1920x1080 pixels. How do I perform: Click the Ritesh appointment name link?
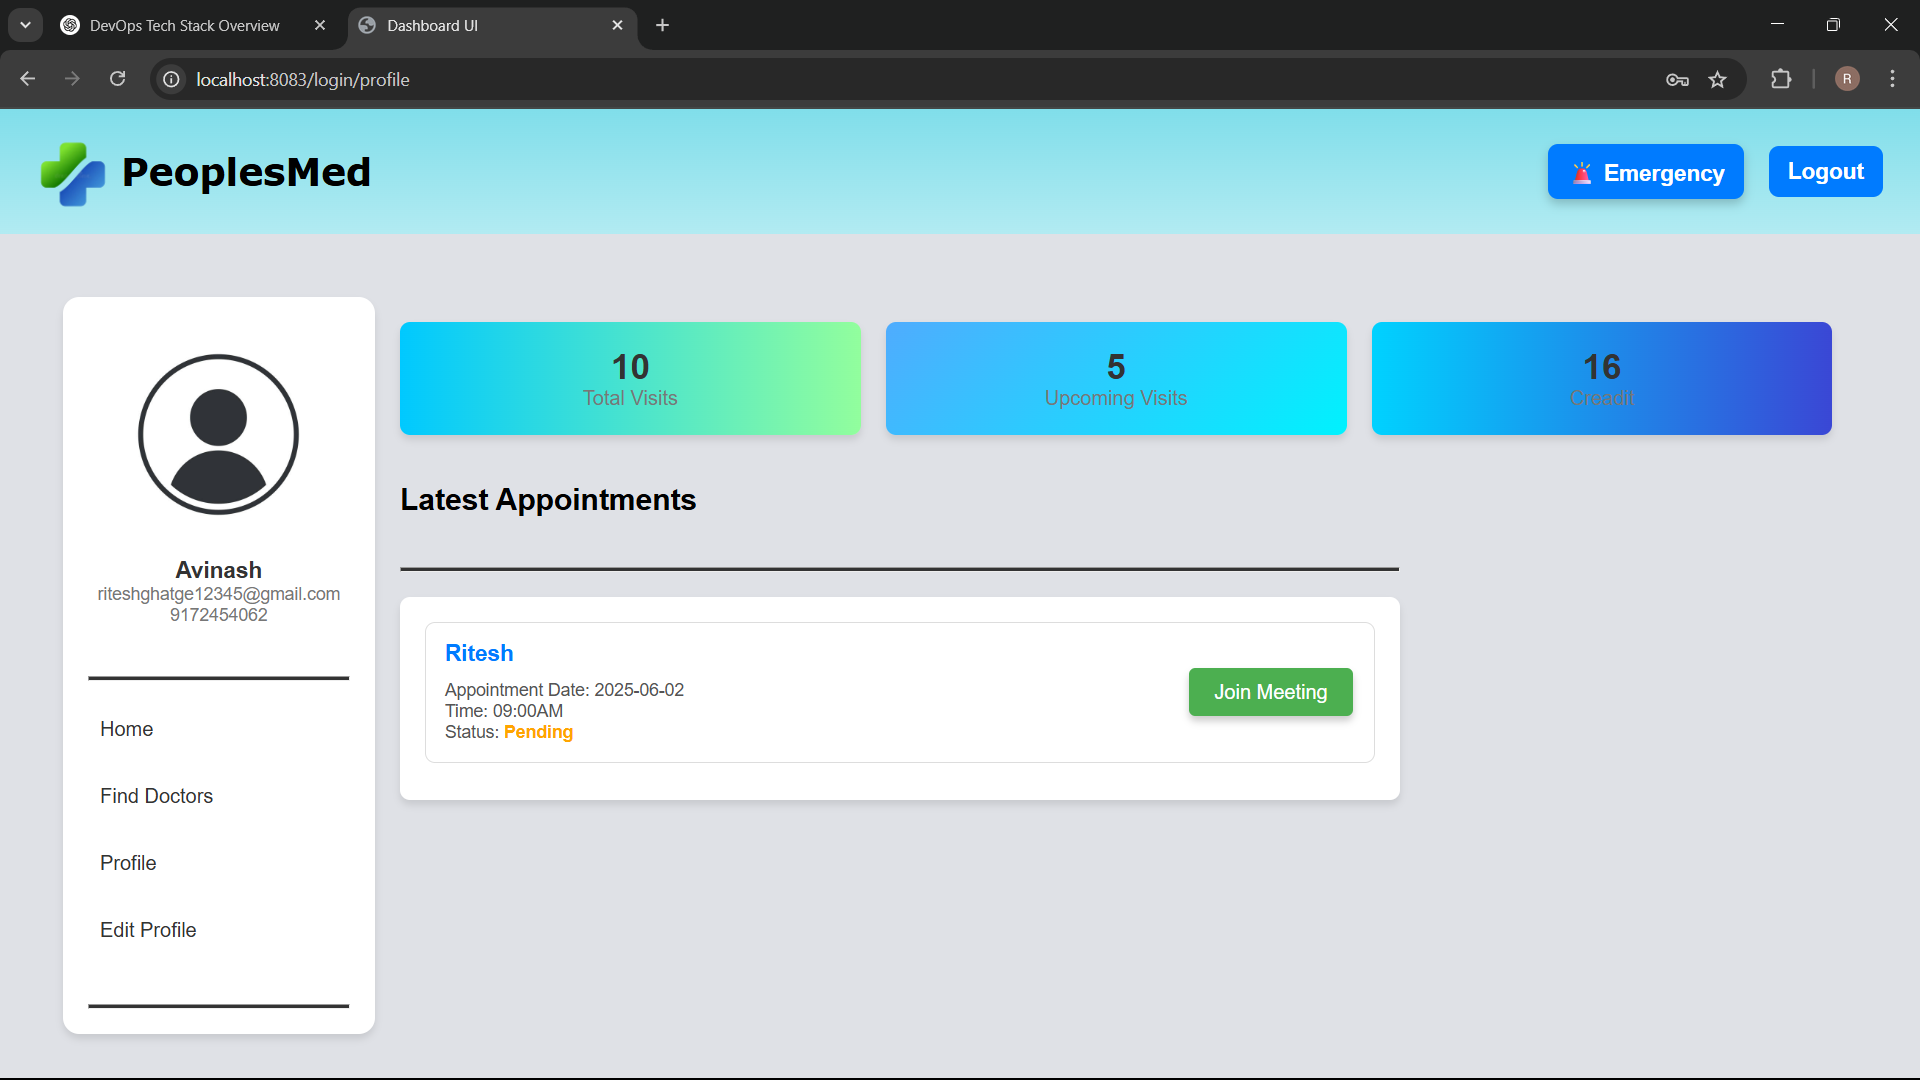point(479,653)
